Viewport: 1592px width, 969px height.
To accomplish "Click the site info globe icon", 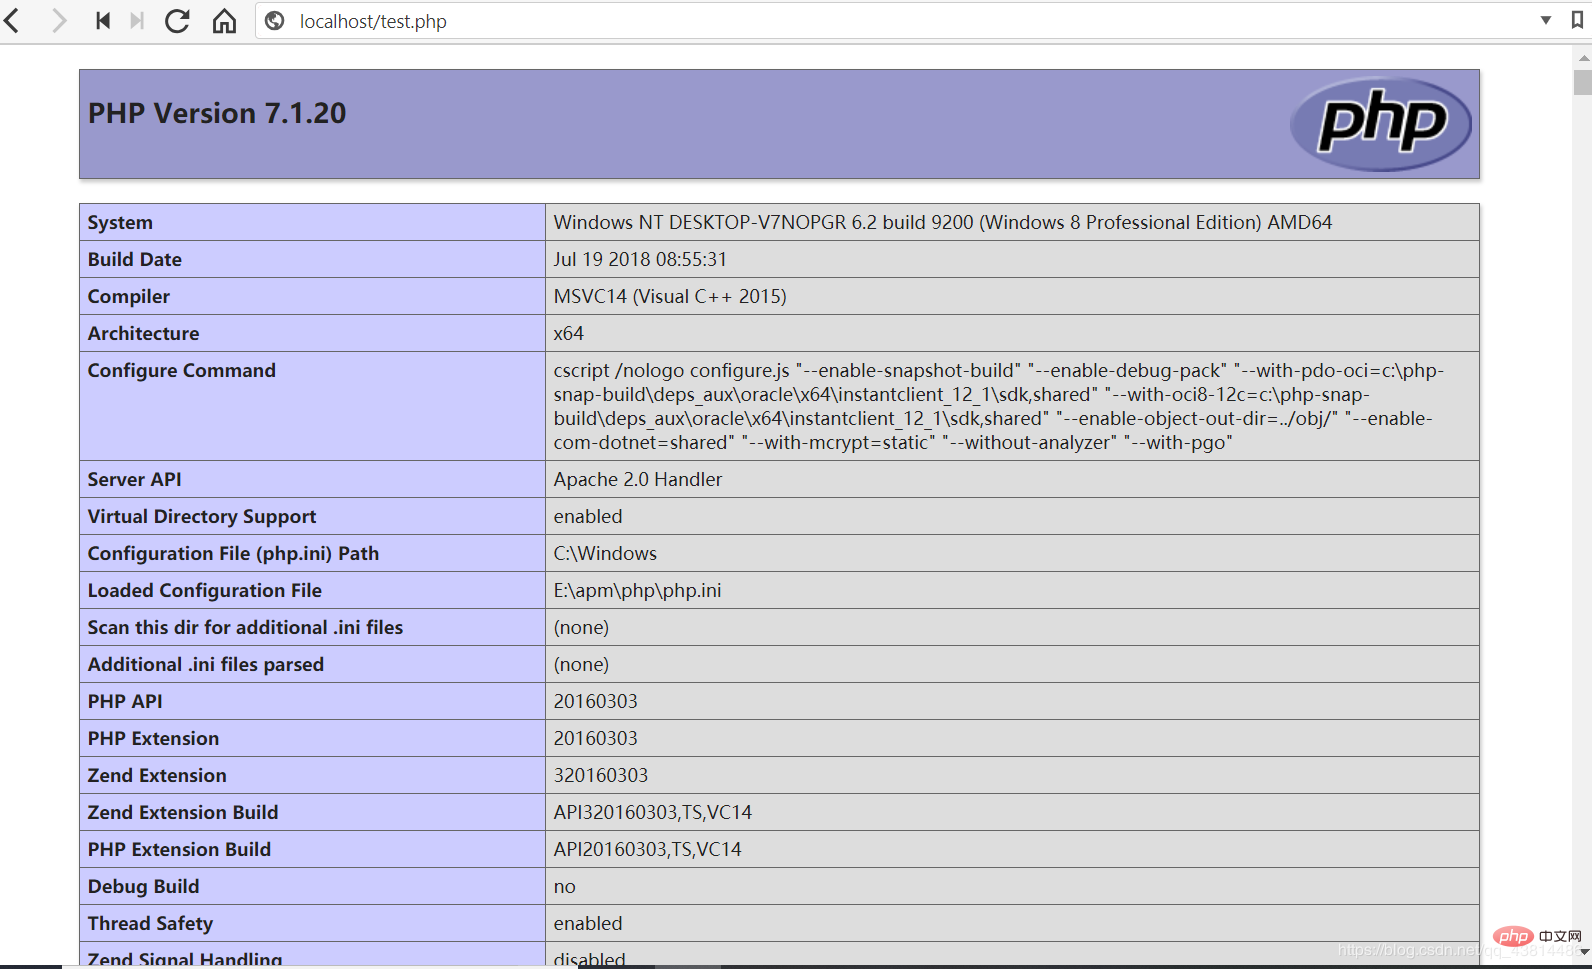I will (275, 21).
